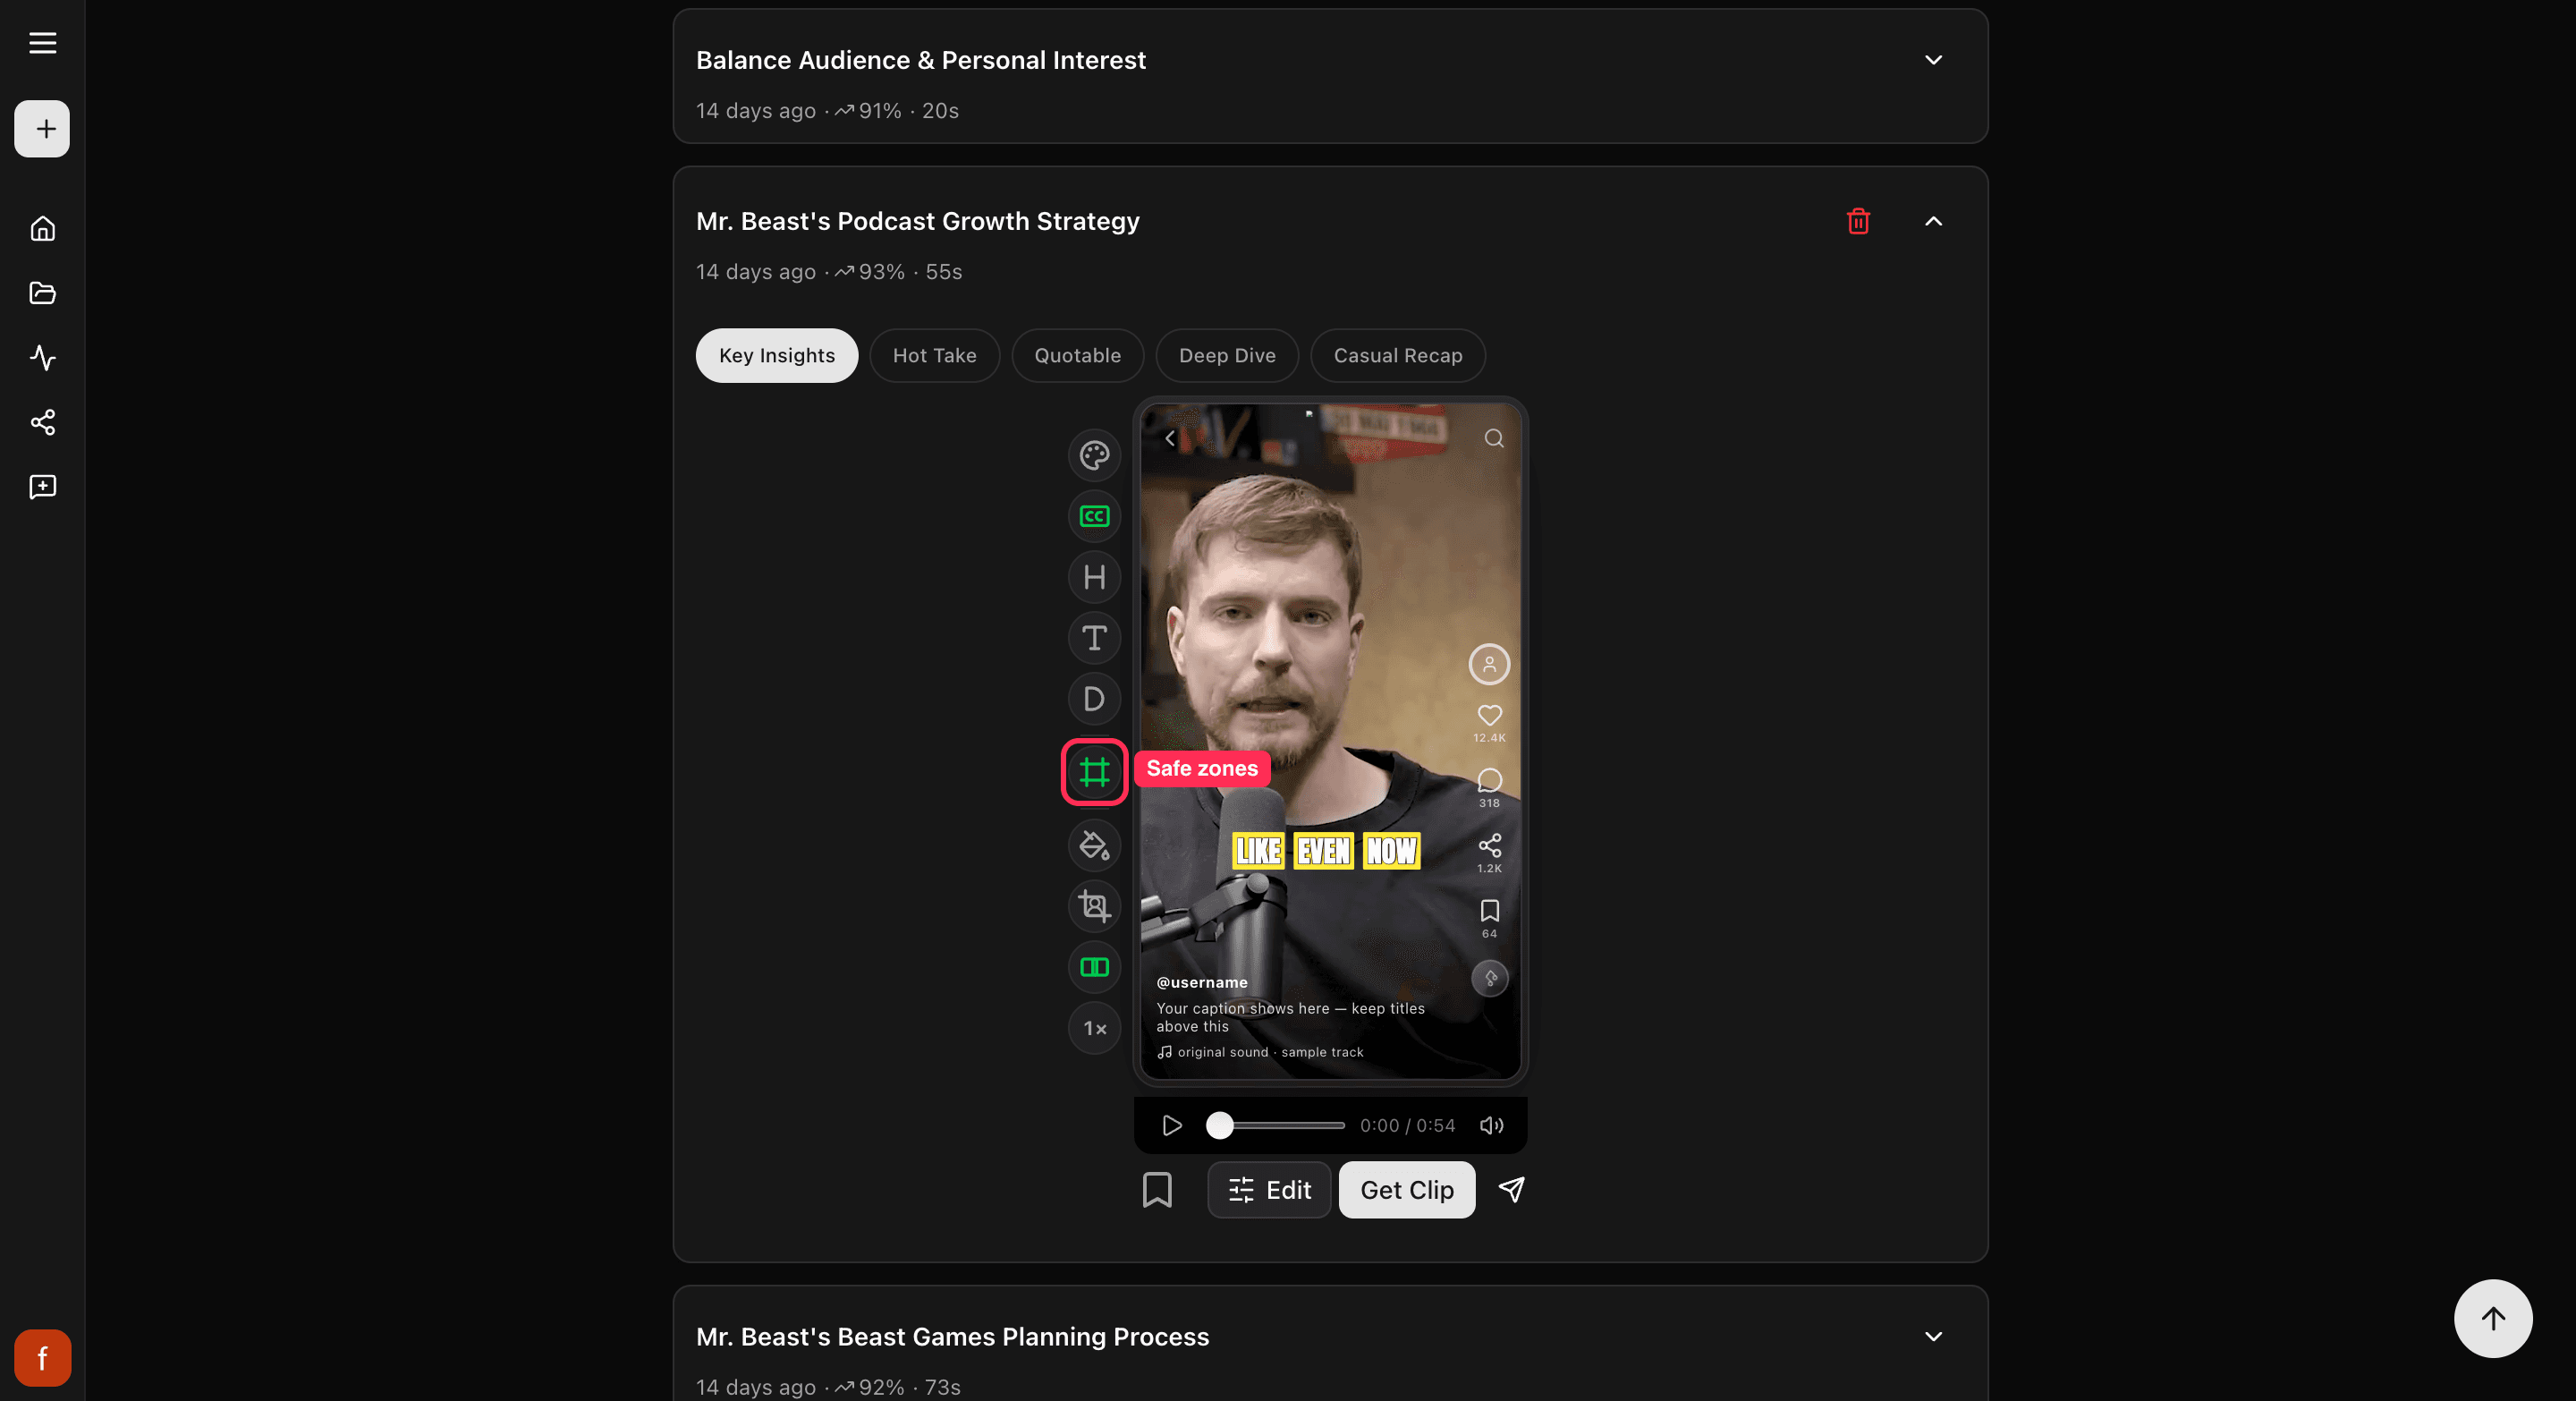Expand Balance Audience & Personal Interest card
This screenshot has height=1401, width=2576.
click(1933, 60)
